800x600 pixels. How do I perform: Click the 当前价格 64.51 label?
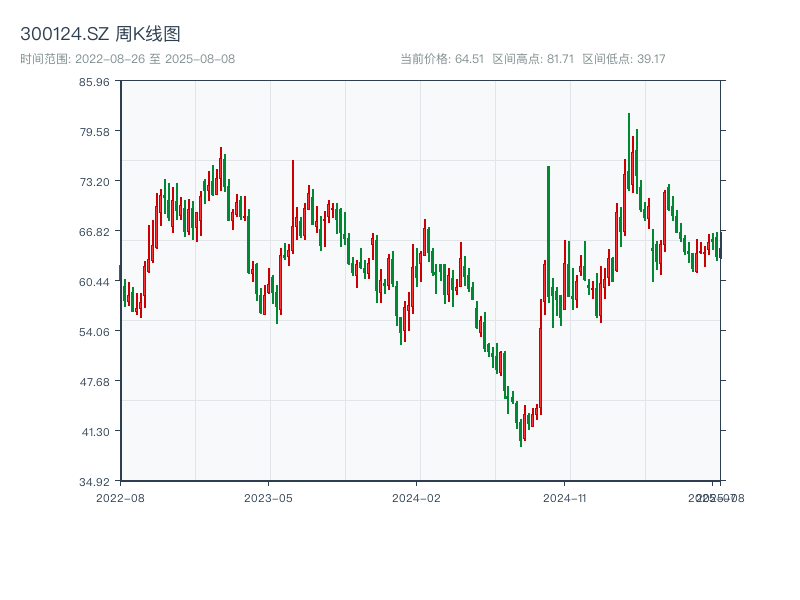(441, 59)
